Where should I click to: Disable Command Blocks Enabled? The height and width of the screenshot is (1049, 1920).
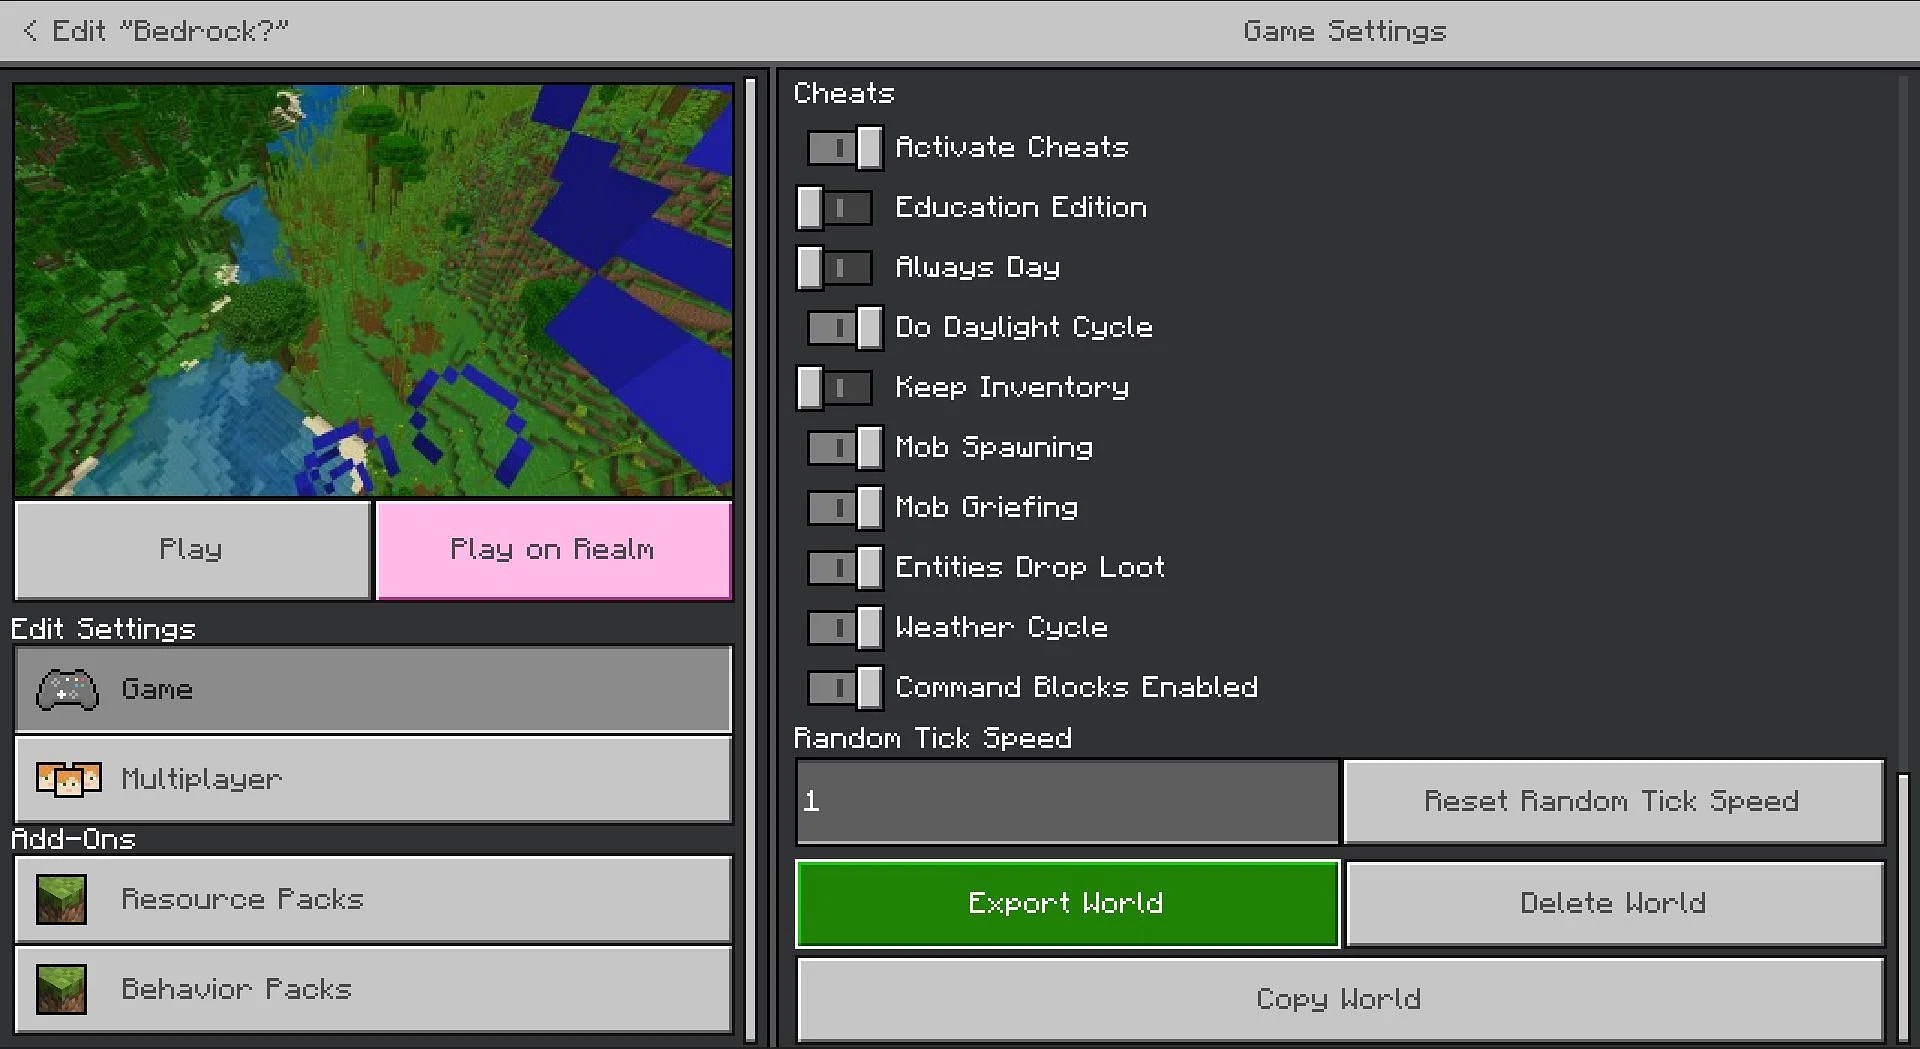click(844, 687)
